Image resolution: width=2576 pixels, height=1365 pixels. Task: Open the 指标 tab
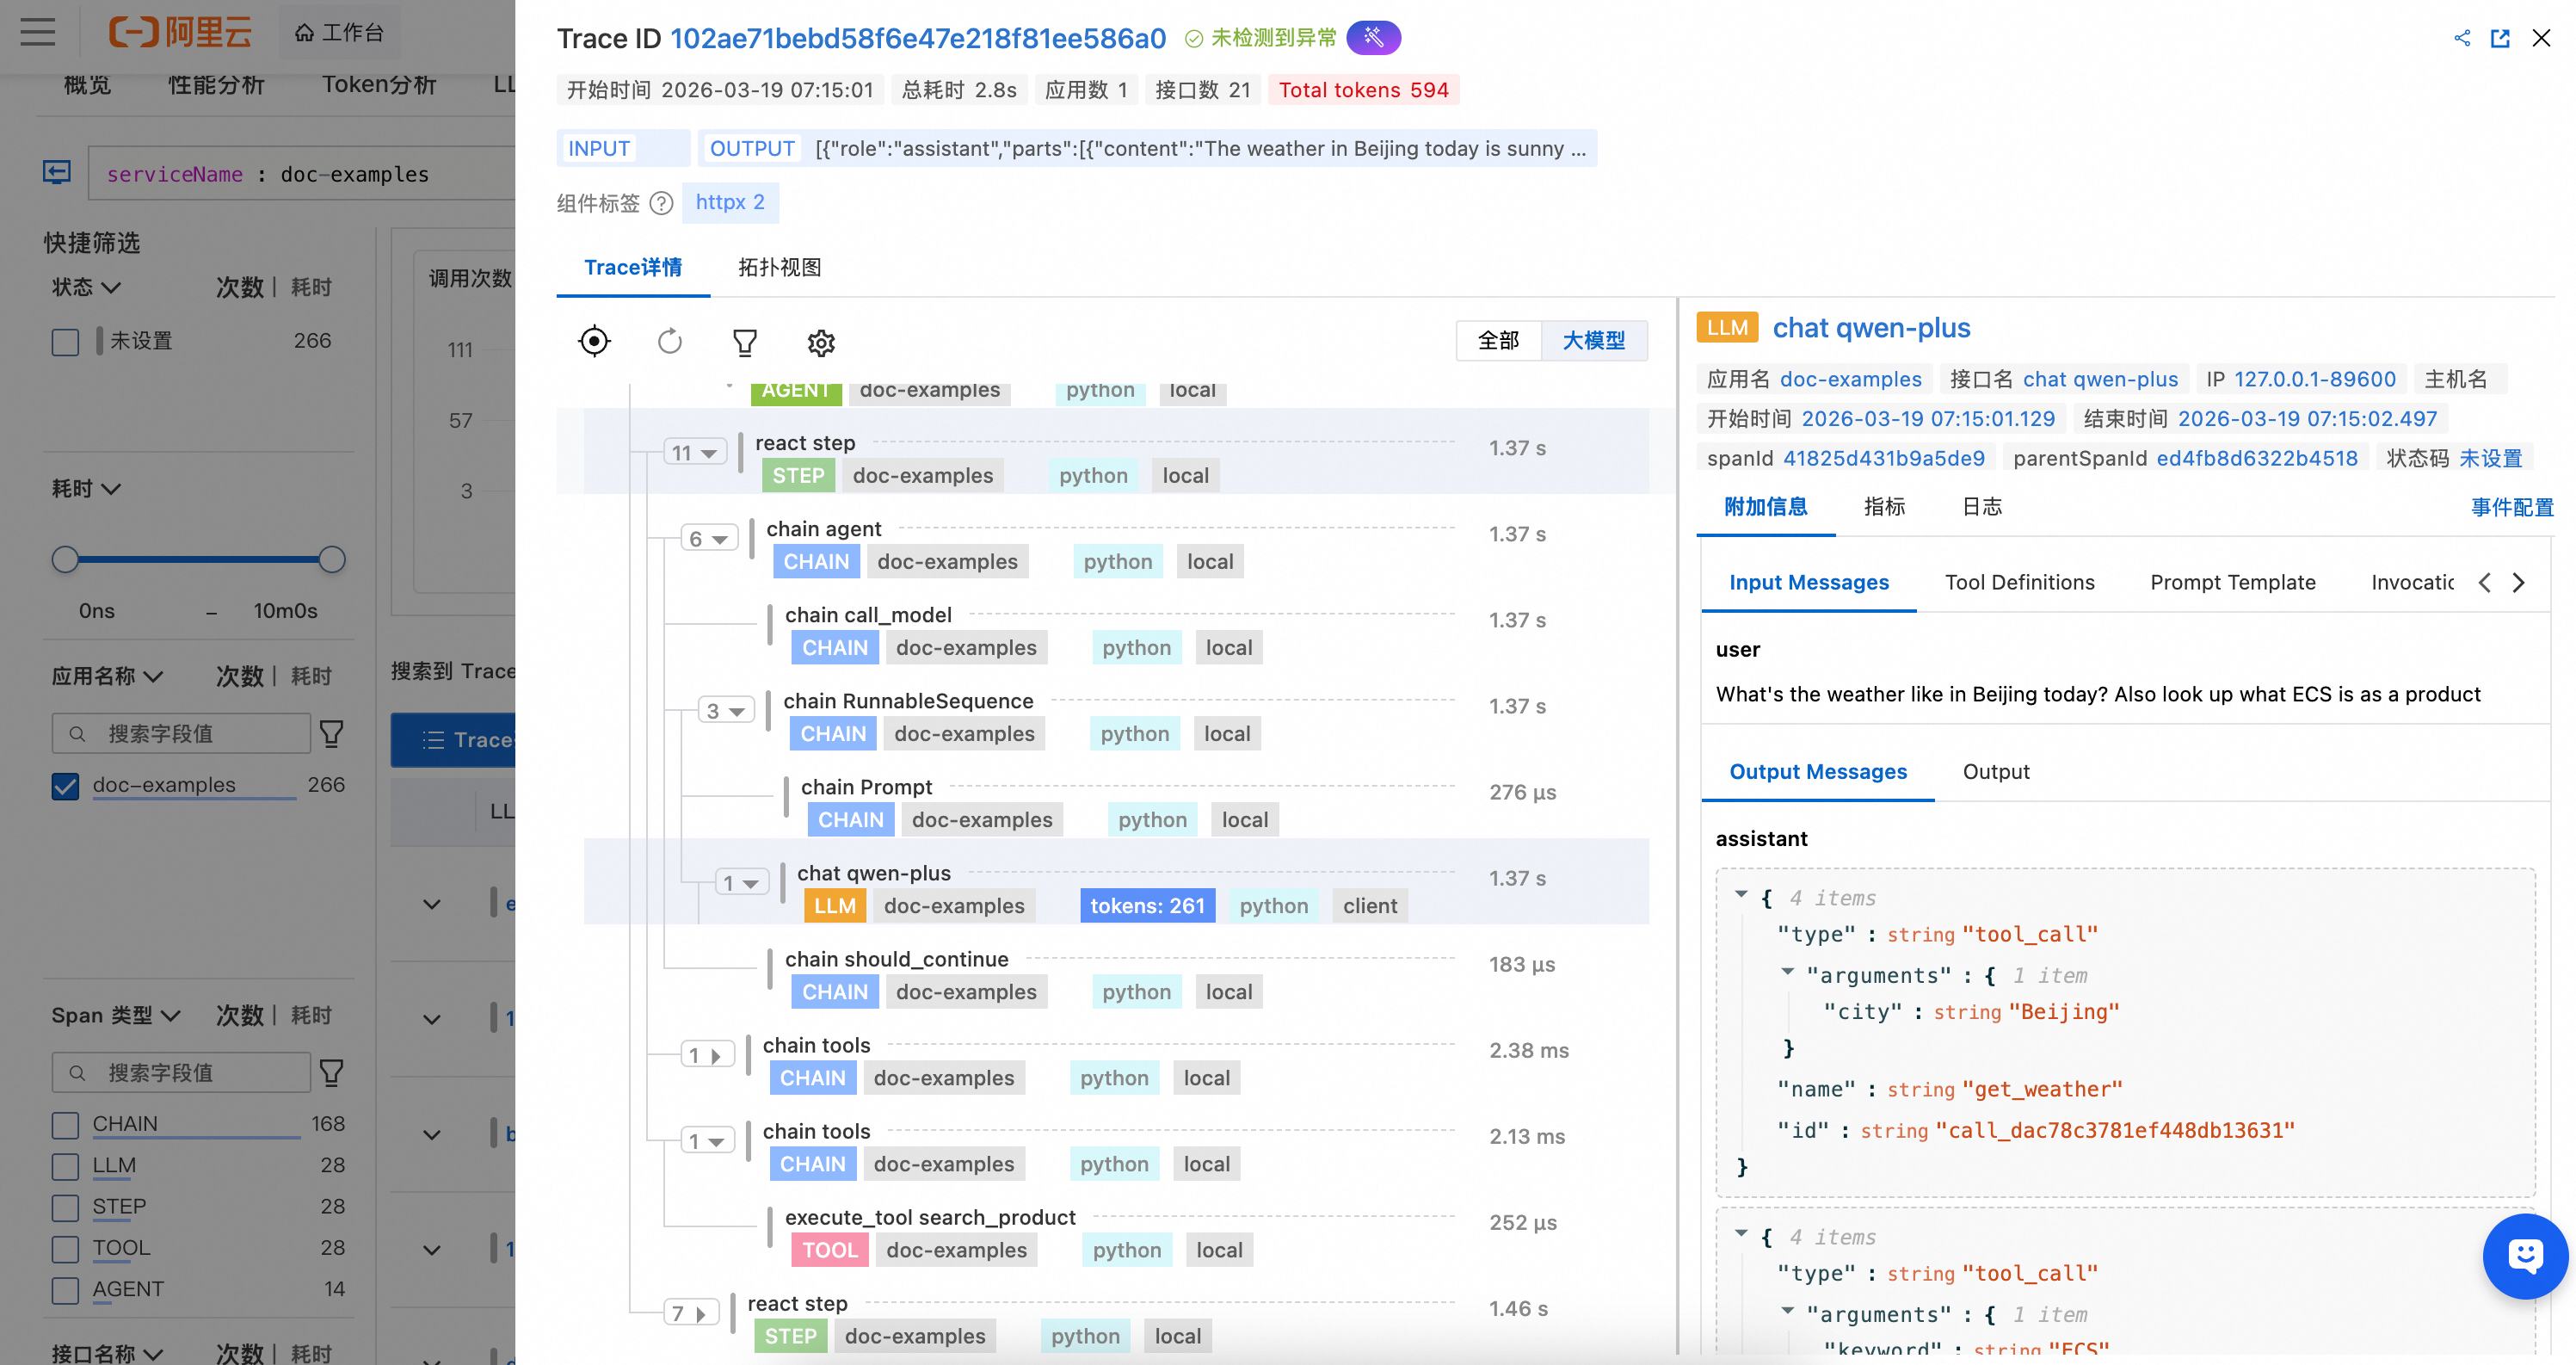pyautogui.click(x=1884, y=507)
